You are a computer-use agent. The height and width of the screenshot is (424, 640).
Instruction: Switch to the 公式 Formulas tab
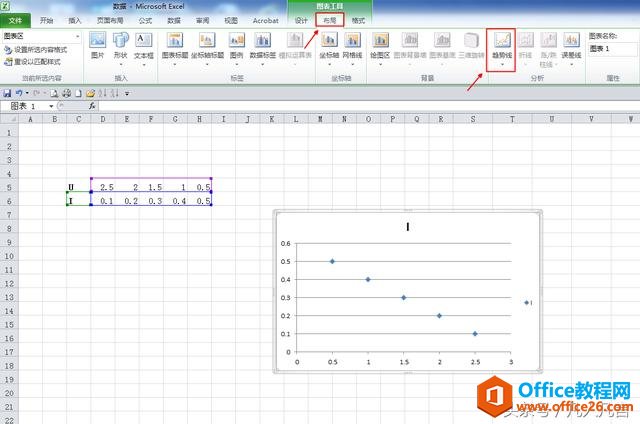point(145,20)
